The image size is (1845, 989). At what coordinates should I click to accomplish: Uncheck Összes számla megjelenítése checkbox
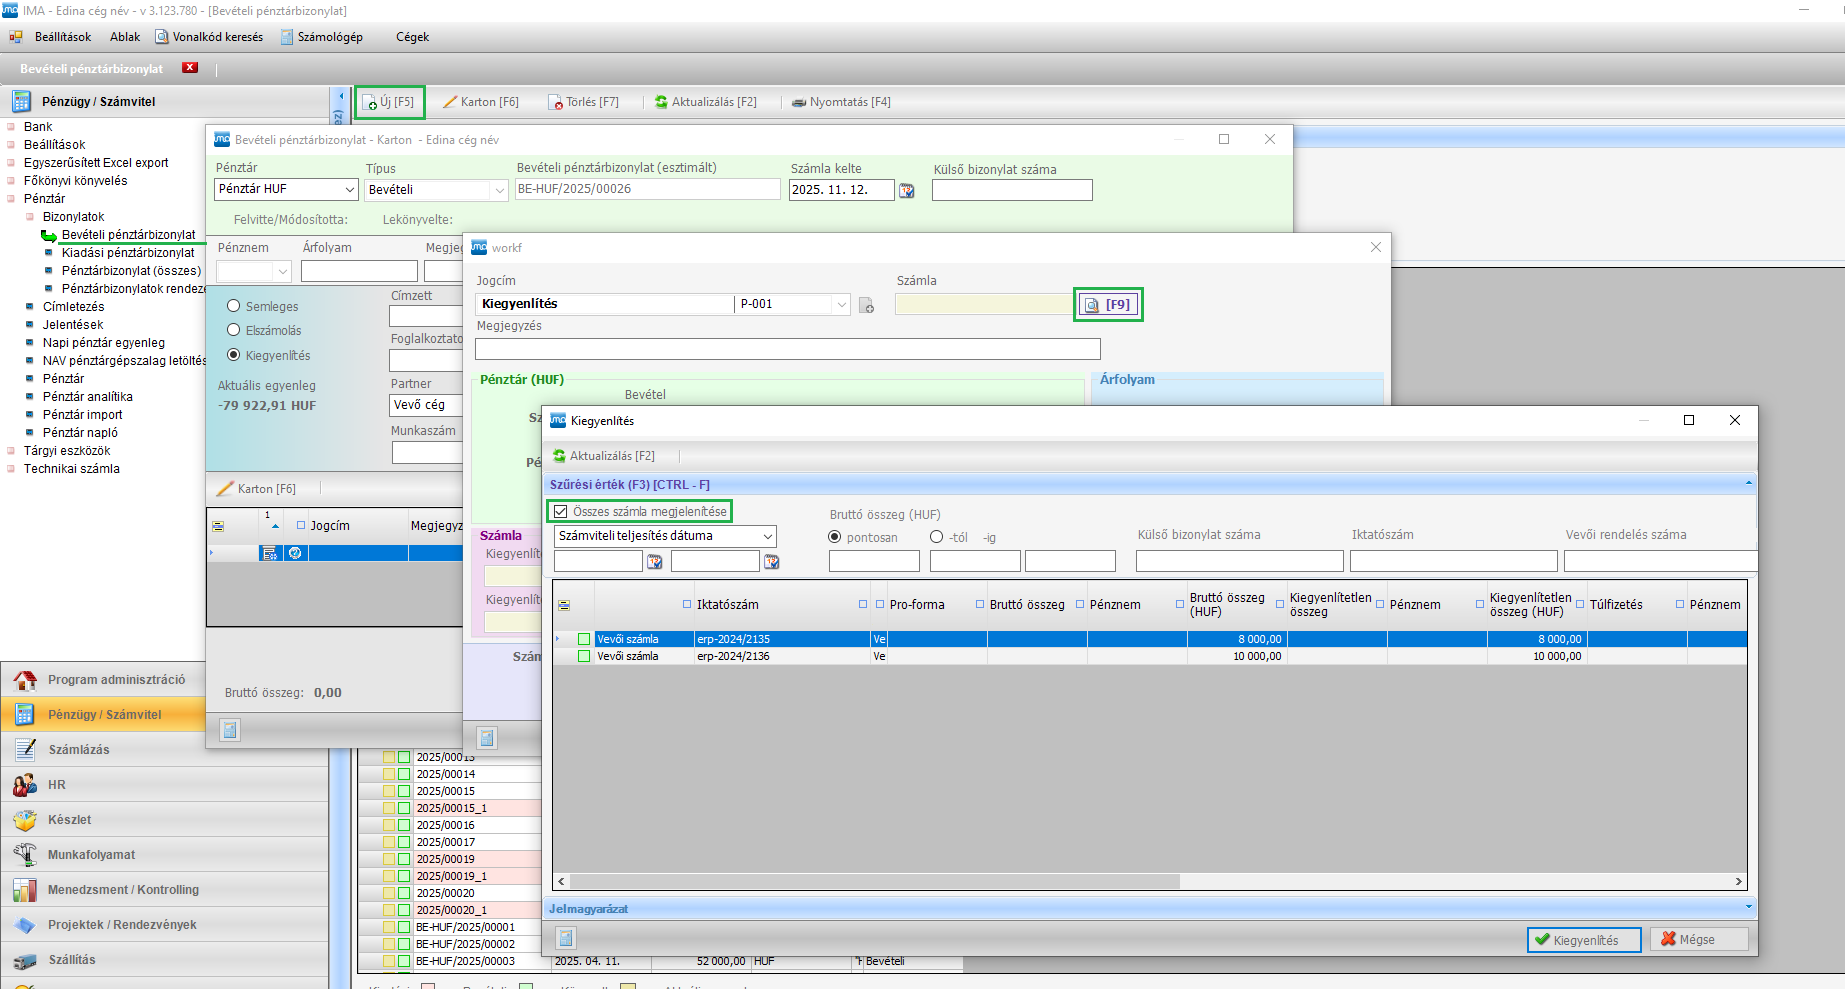[561, 511]
